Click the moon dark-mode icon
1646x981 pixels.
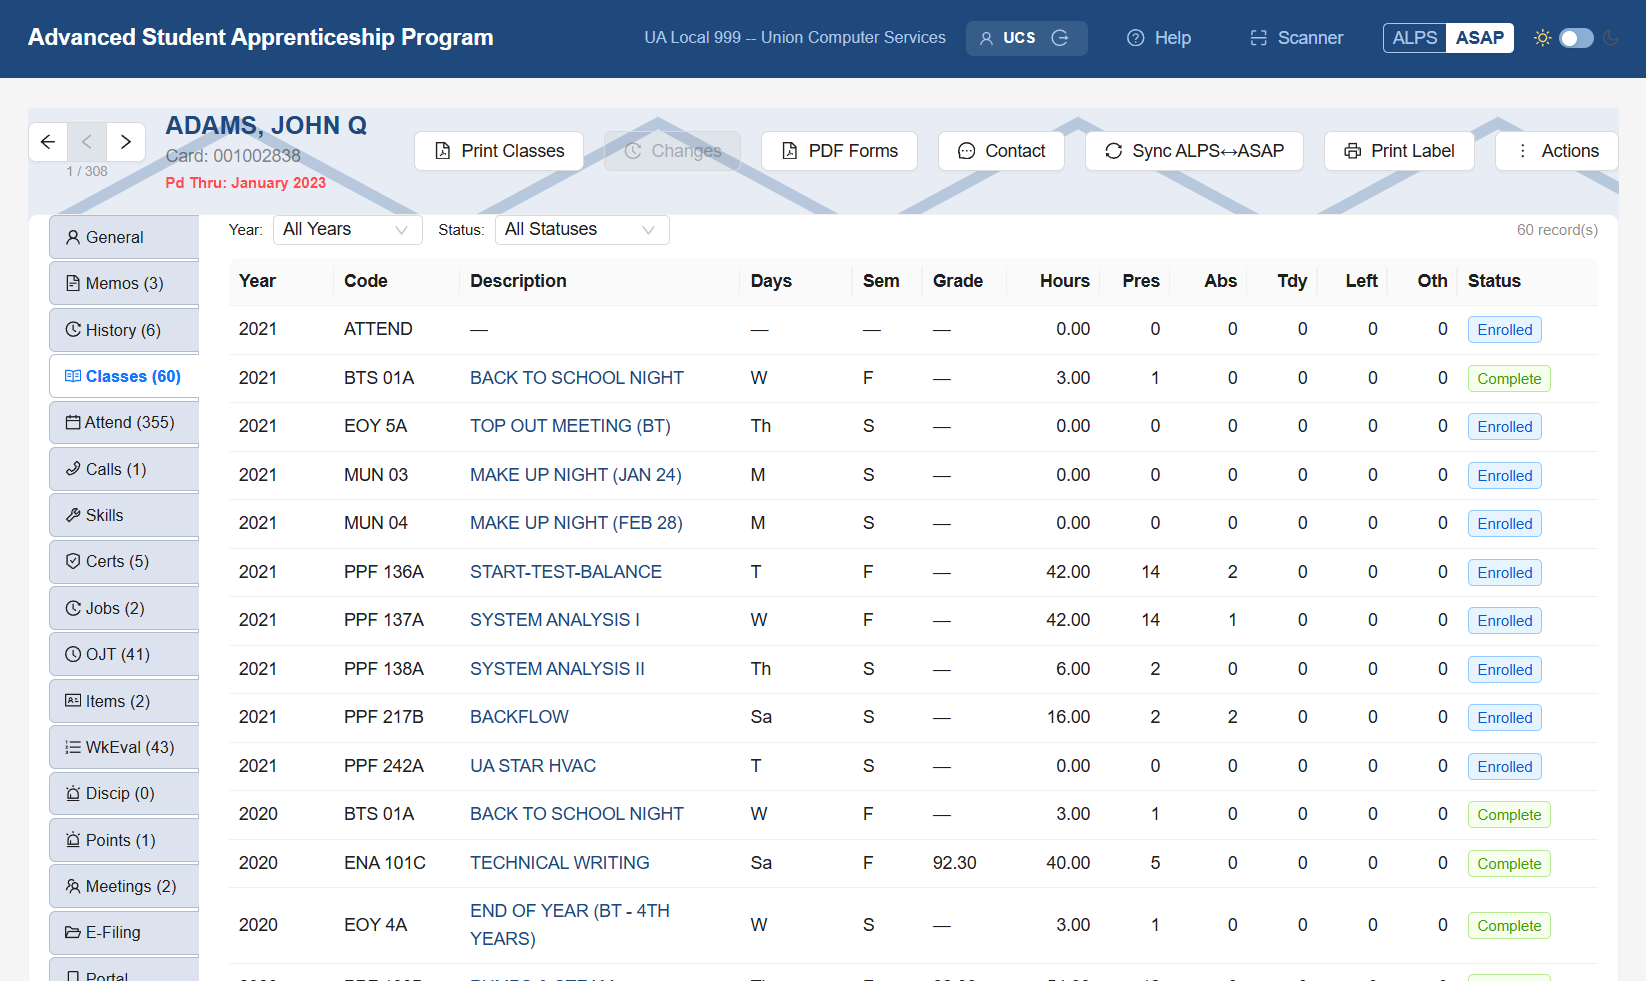pos(1611,38)
